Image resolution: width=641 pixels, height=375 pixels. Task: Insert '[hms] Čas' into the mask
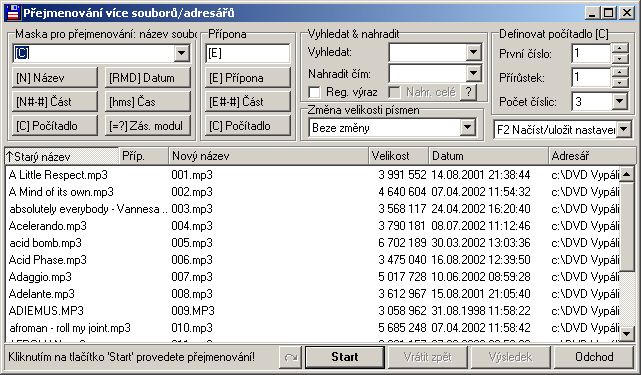click(148, 102)
